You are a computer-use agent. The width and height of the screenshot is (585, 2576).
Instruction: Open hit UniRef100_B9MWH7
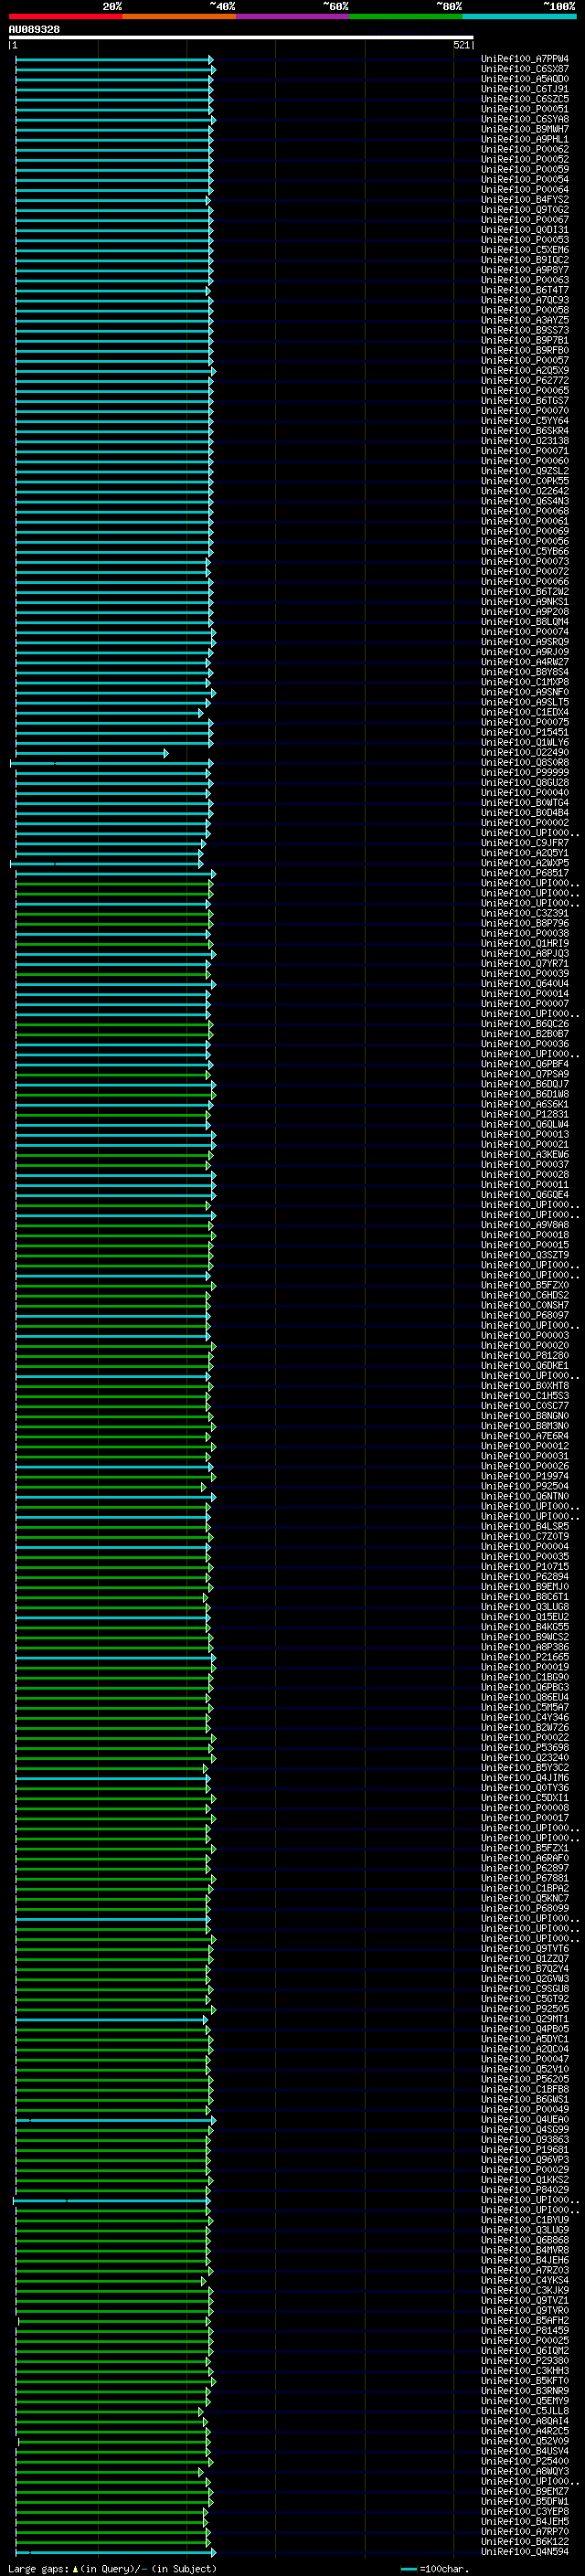525,129
